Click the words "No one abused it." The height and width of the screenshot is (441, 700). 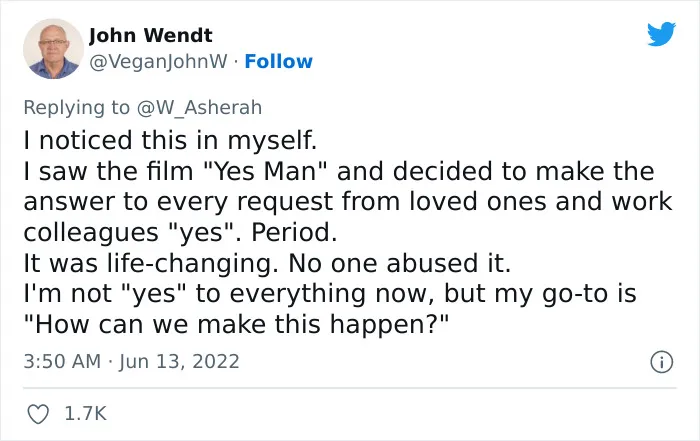(400, 263)
